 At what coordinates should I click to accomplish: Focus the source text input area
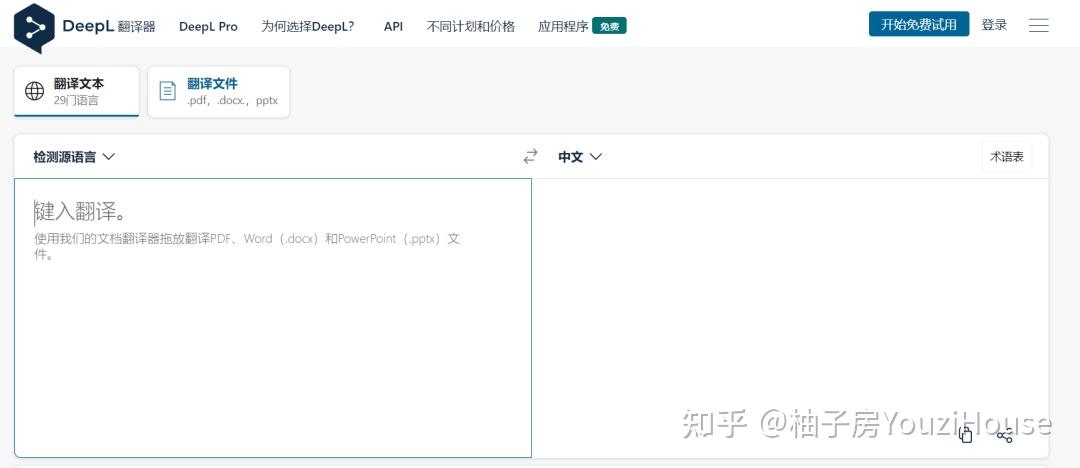coord(273,318)
